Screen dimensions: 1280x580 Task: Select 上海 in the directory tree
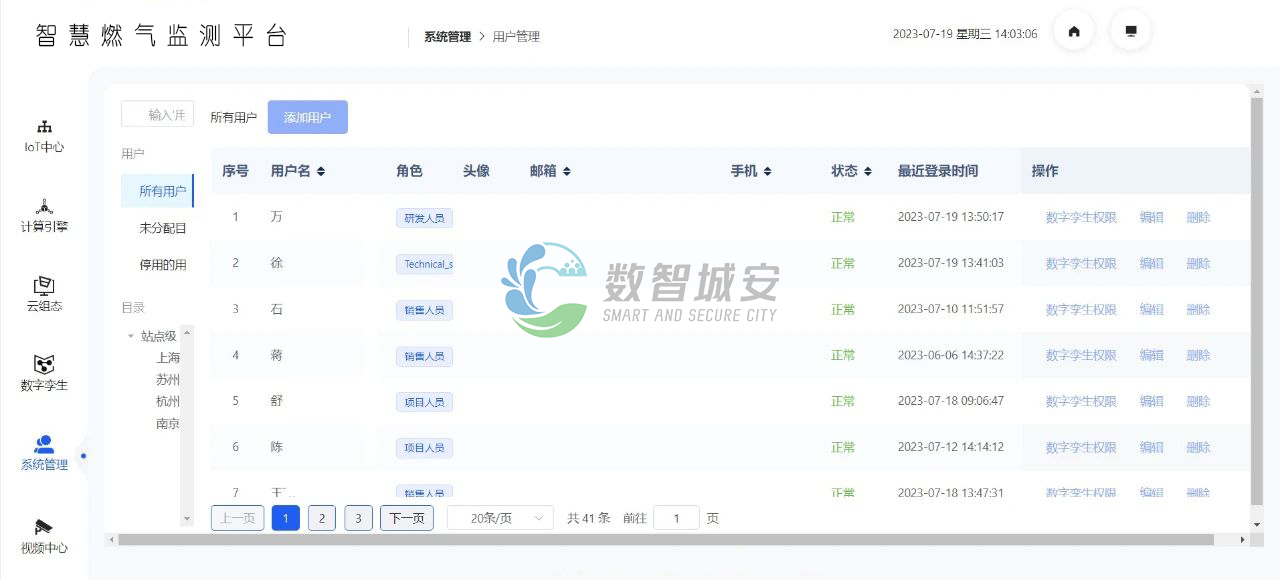coord(168,358)
